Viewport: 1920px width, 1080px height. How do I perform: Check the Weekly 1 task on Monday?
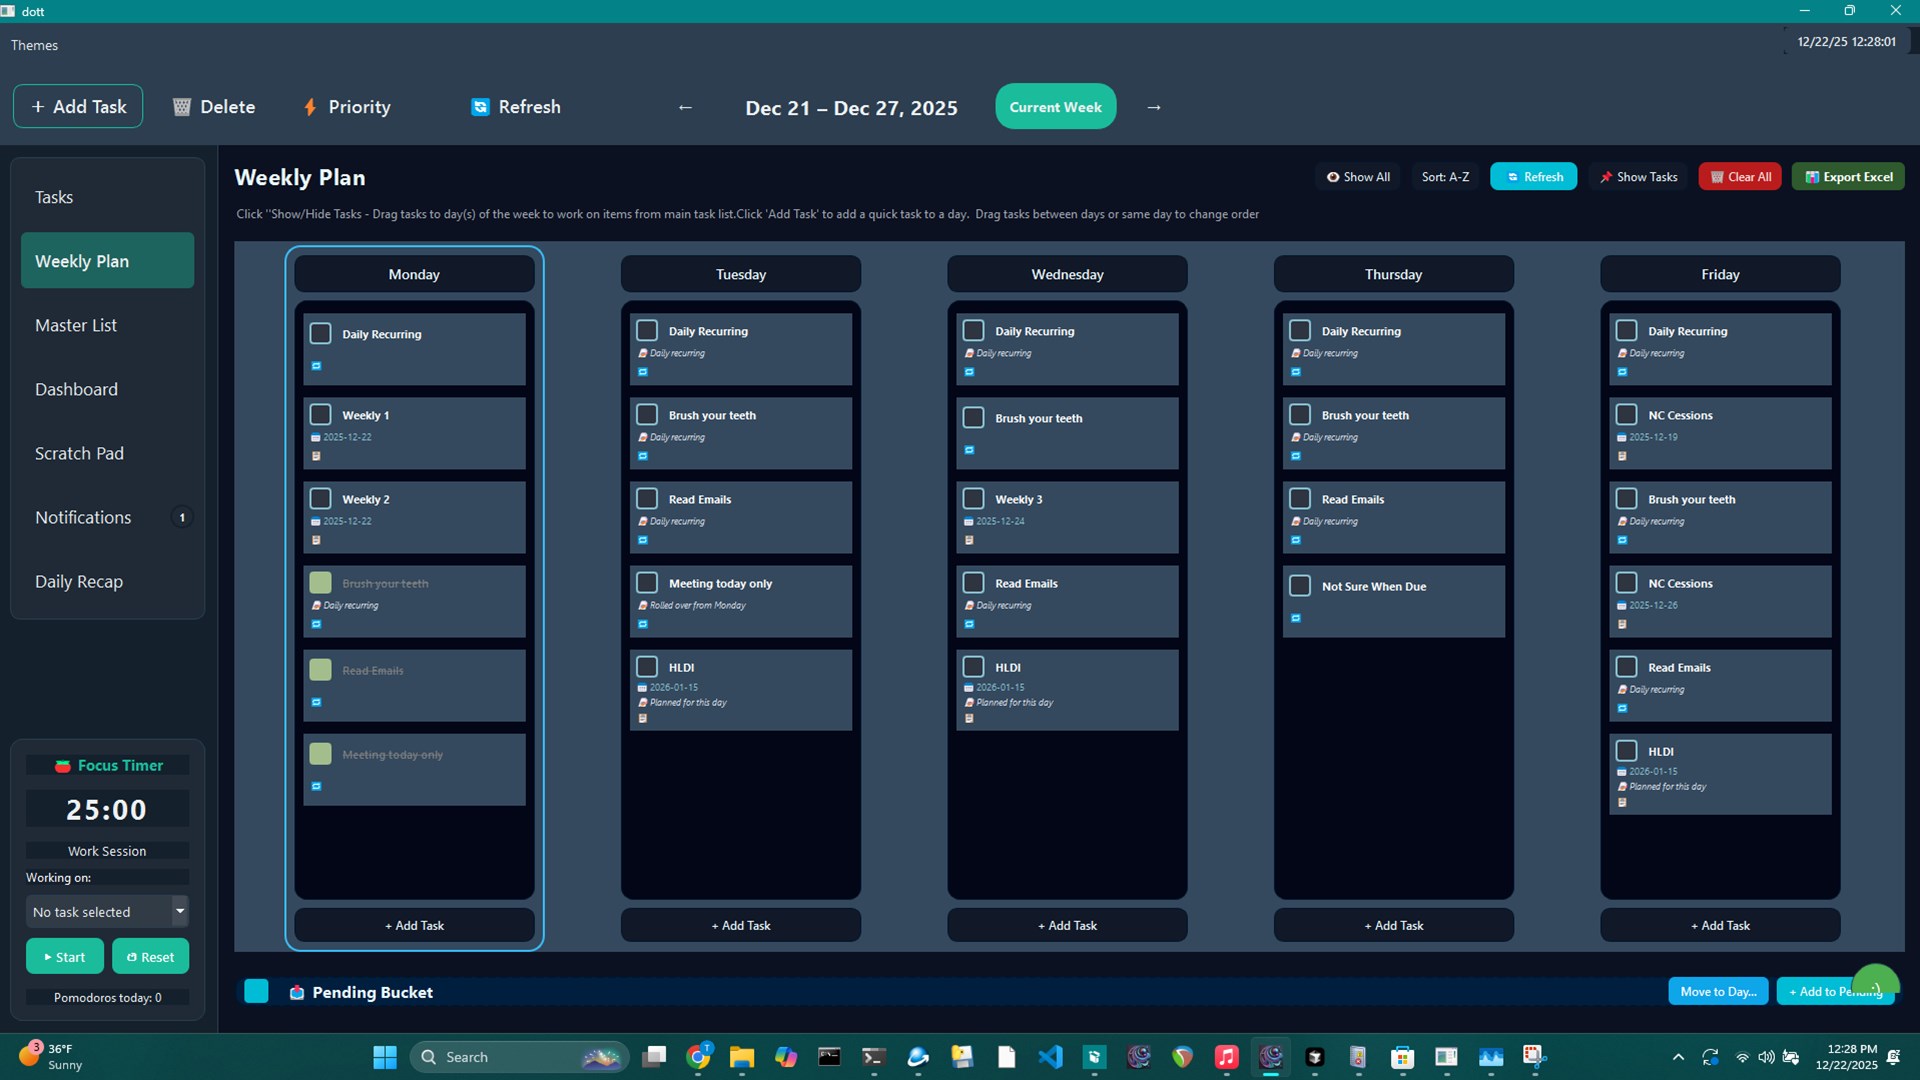coord(320,414)
